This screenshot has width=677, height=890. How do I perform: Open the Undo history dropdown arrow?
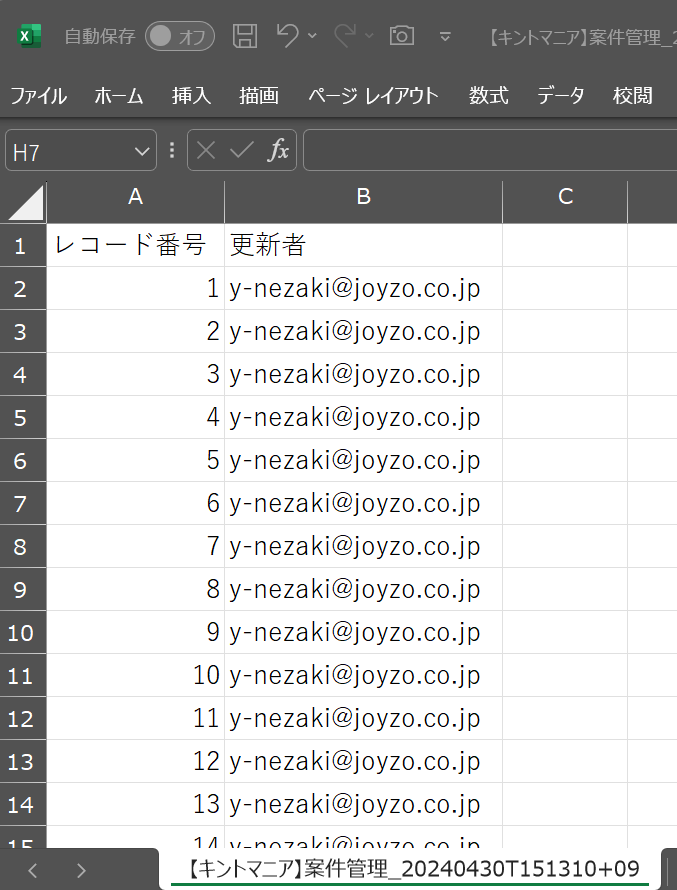tap(312, 36)
